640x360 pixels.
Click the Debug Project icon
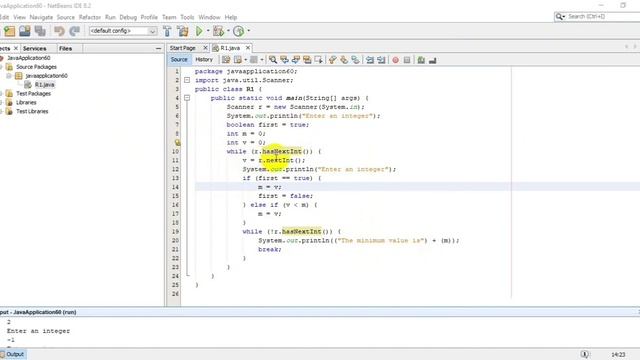click(218, 31)
